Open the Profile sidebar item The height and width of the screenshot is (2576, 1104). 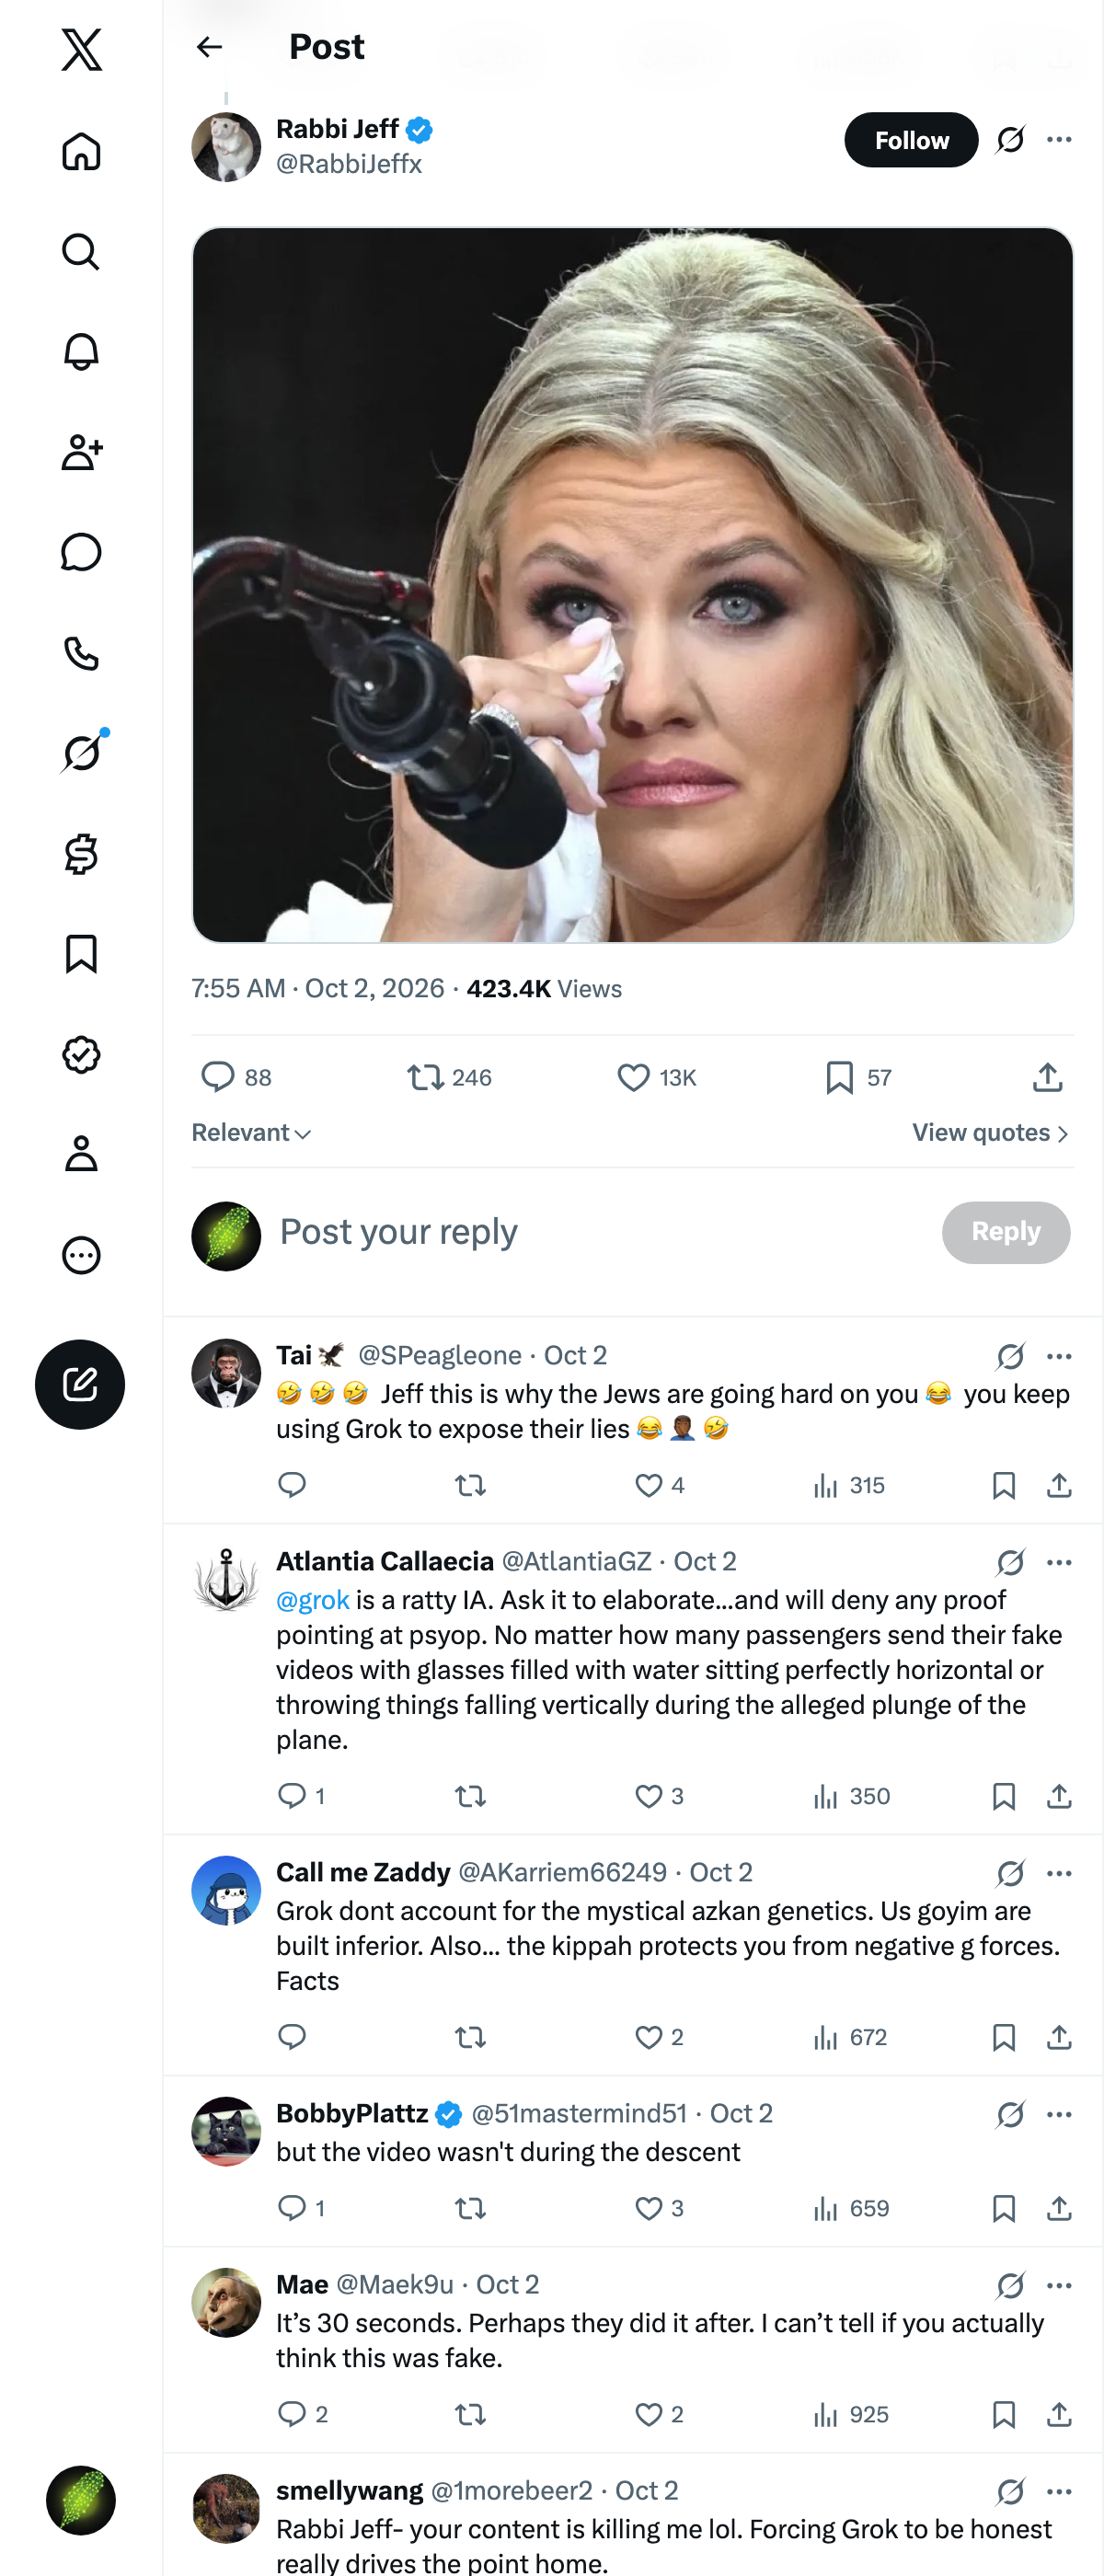click(x=81, y=1153)
